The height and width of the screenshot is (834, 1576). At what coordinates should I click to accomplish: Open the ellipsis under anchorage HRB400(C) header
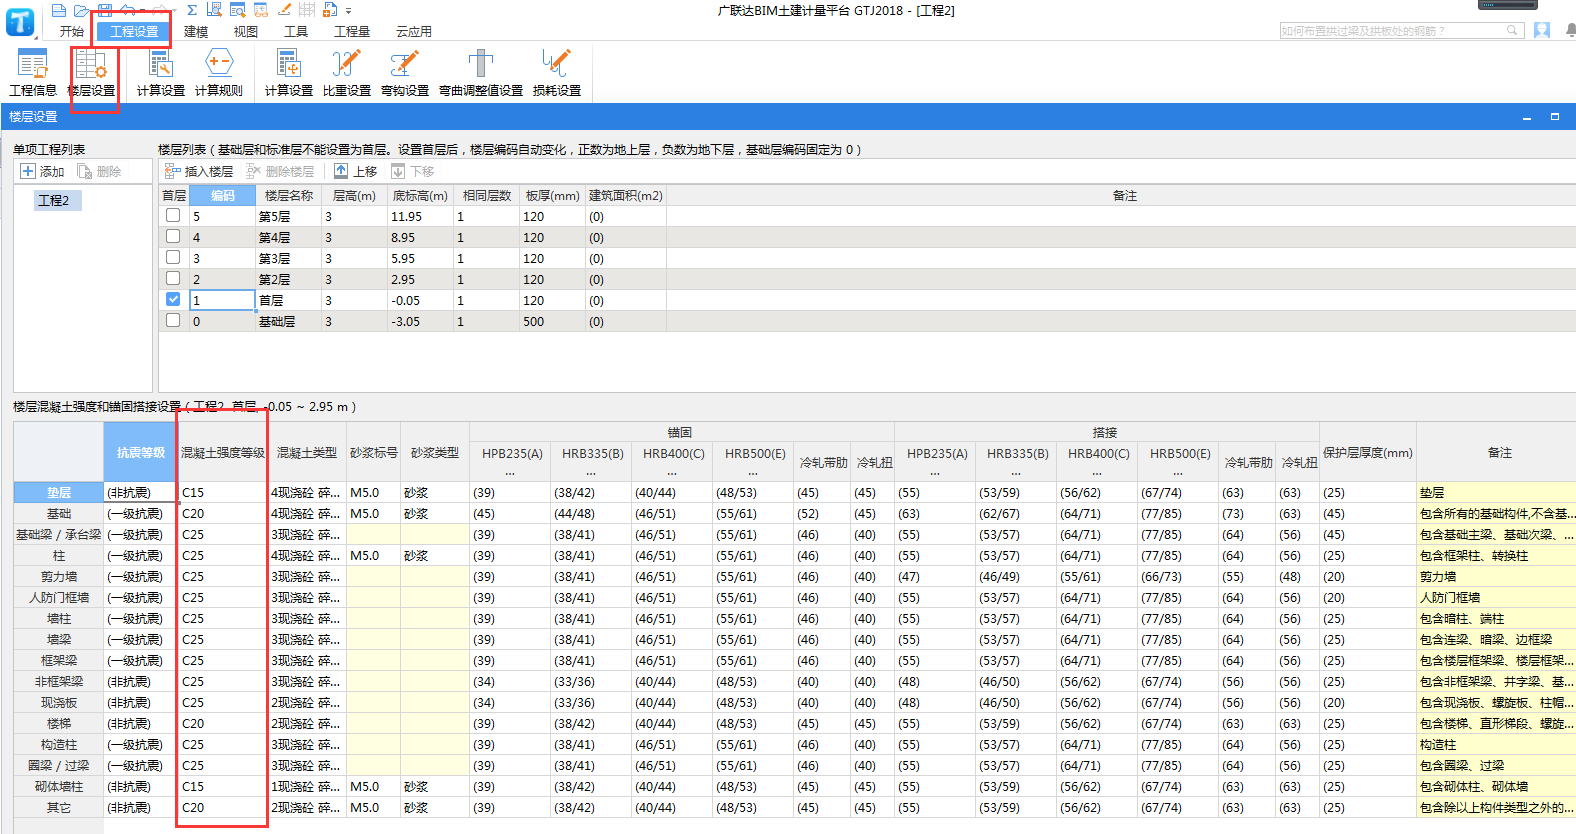coord(672,473)
